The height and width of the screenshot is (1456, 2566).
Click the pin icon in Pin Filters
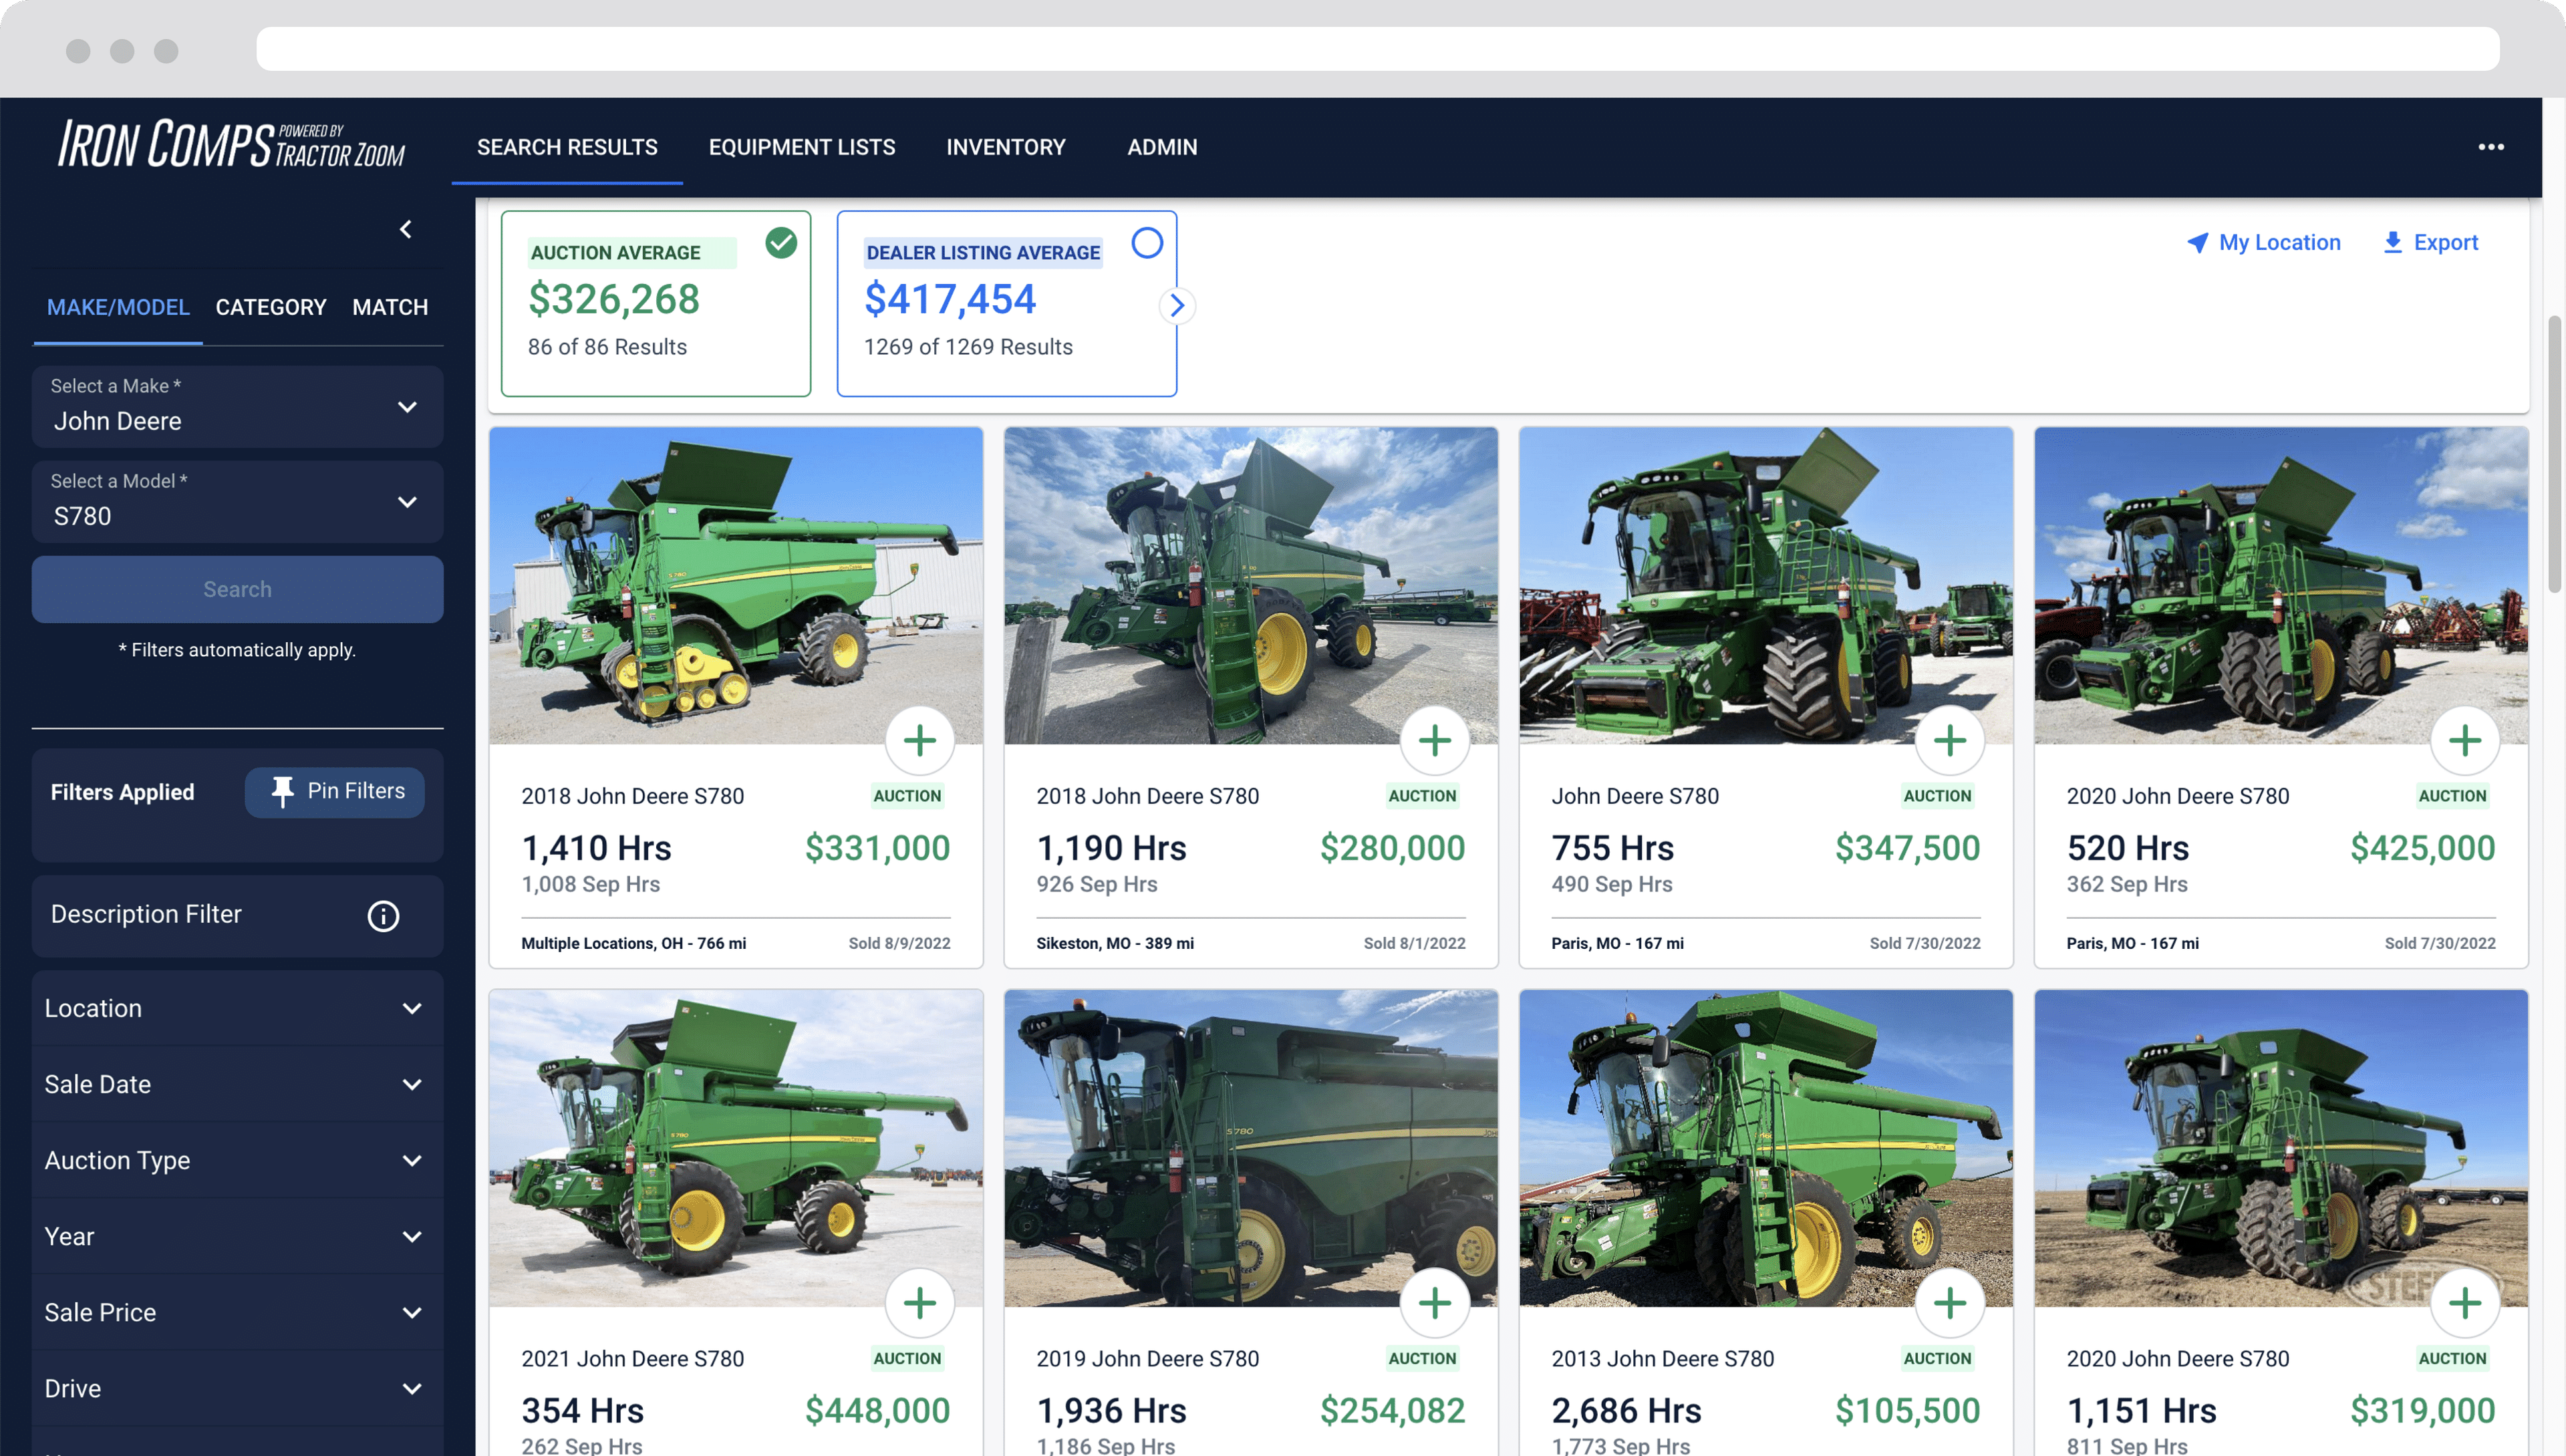point(282,791)
